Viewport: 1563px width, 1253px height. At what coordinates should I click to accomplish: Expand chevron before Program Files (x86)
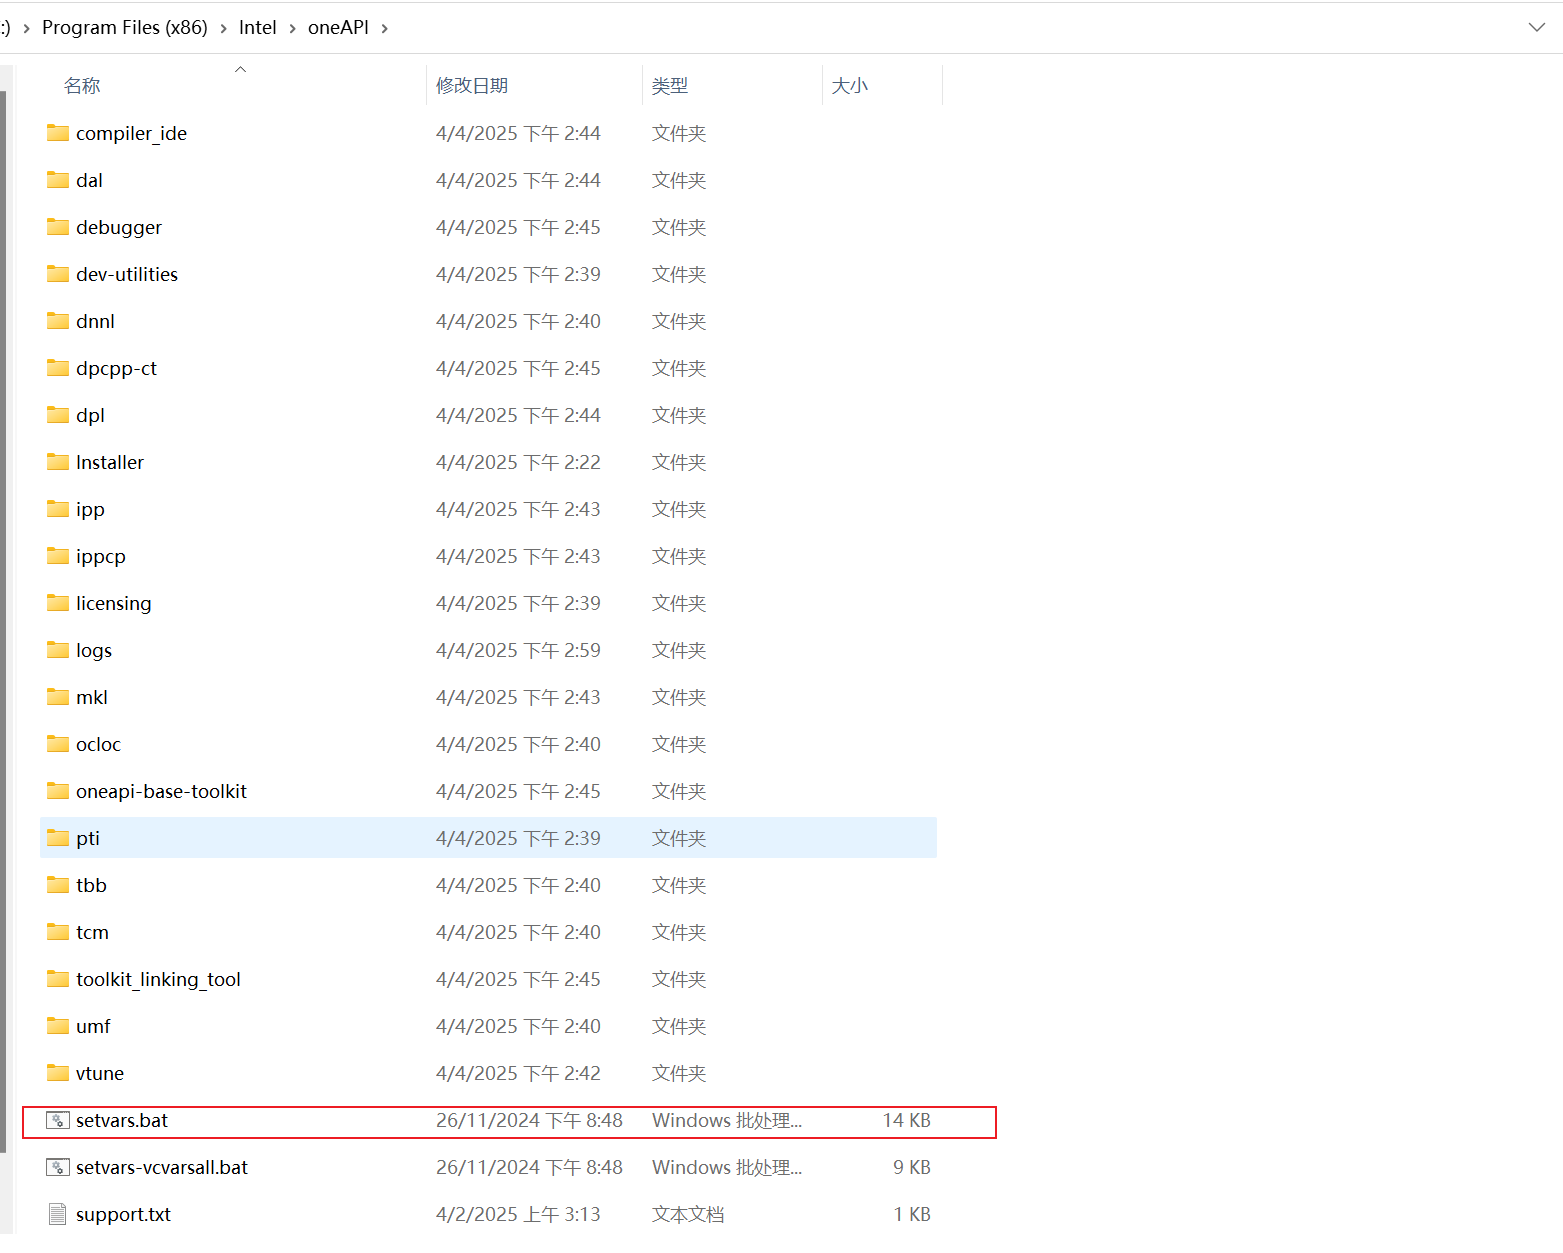26,28
